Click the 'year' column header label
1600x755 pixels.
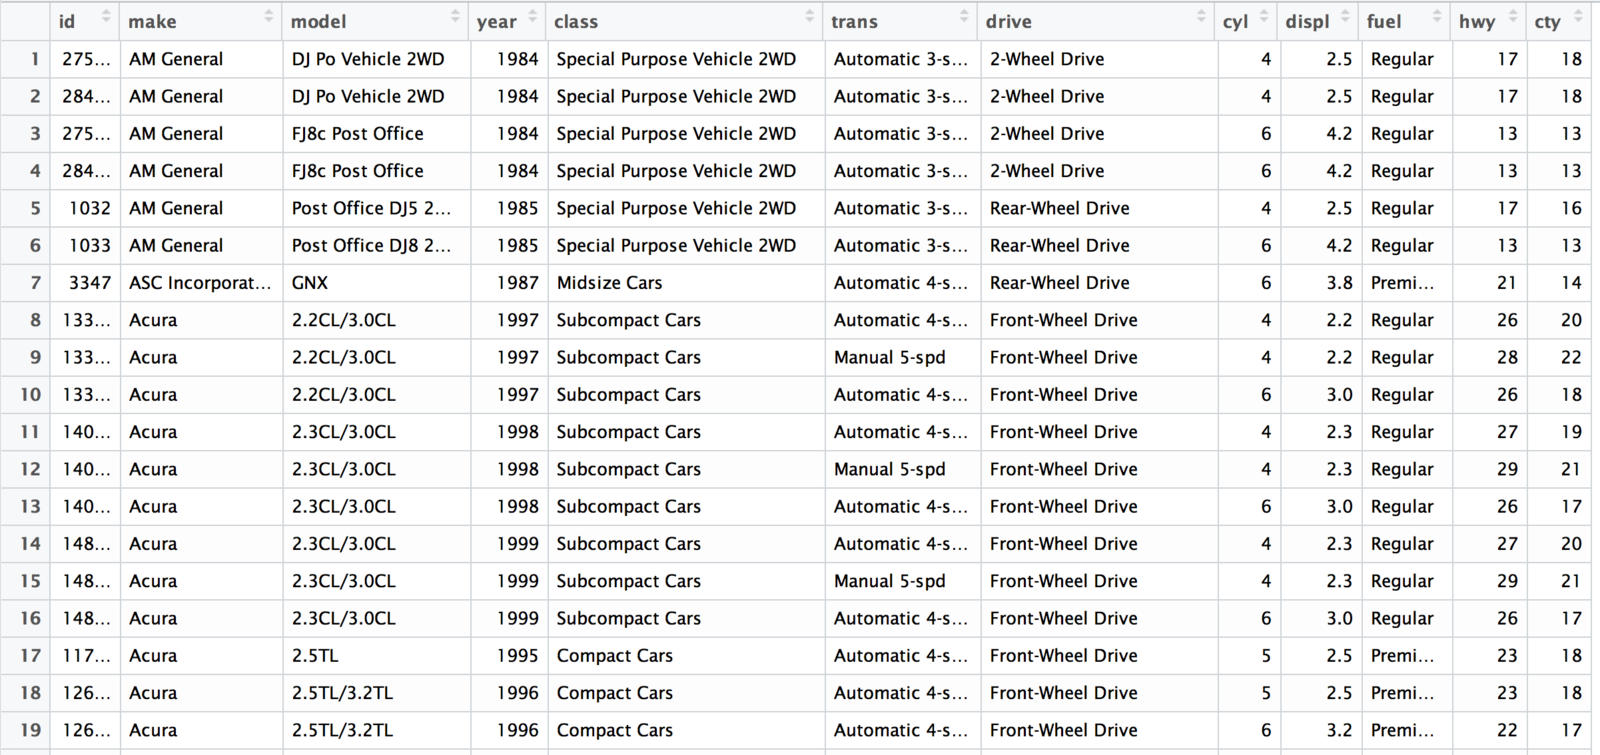point(496,21)
